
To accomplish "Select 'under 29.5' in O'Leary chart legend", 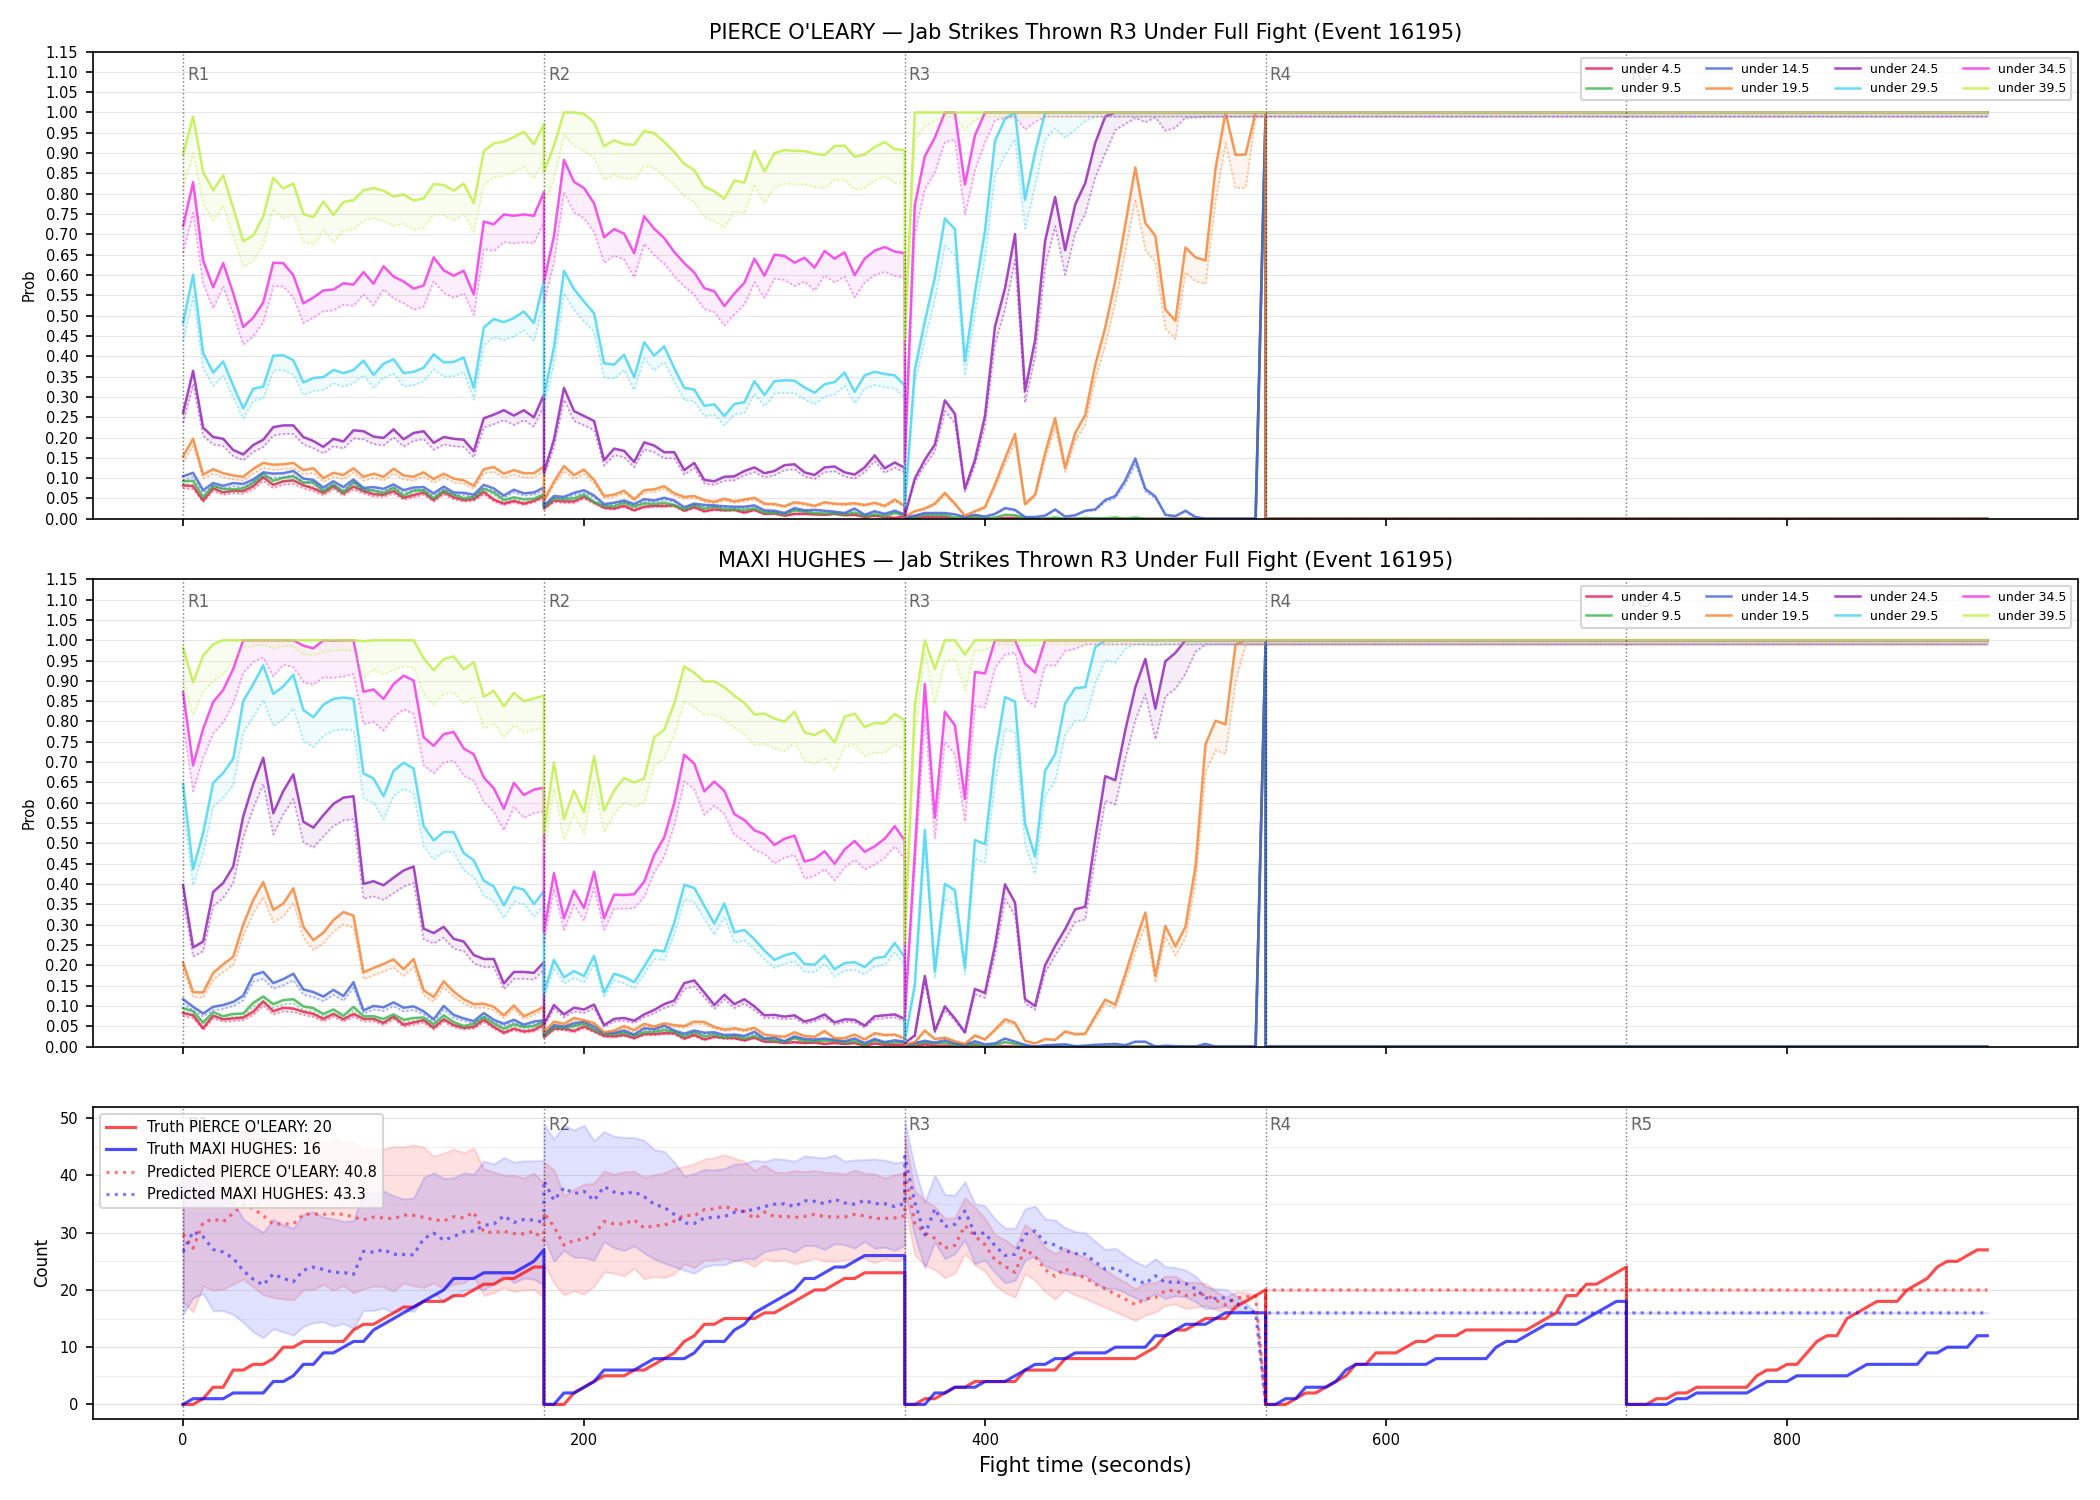I will (x=1886, y=88).
